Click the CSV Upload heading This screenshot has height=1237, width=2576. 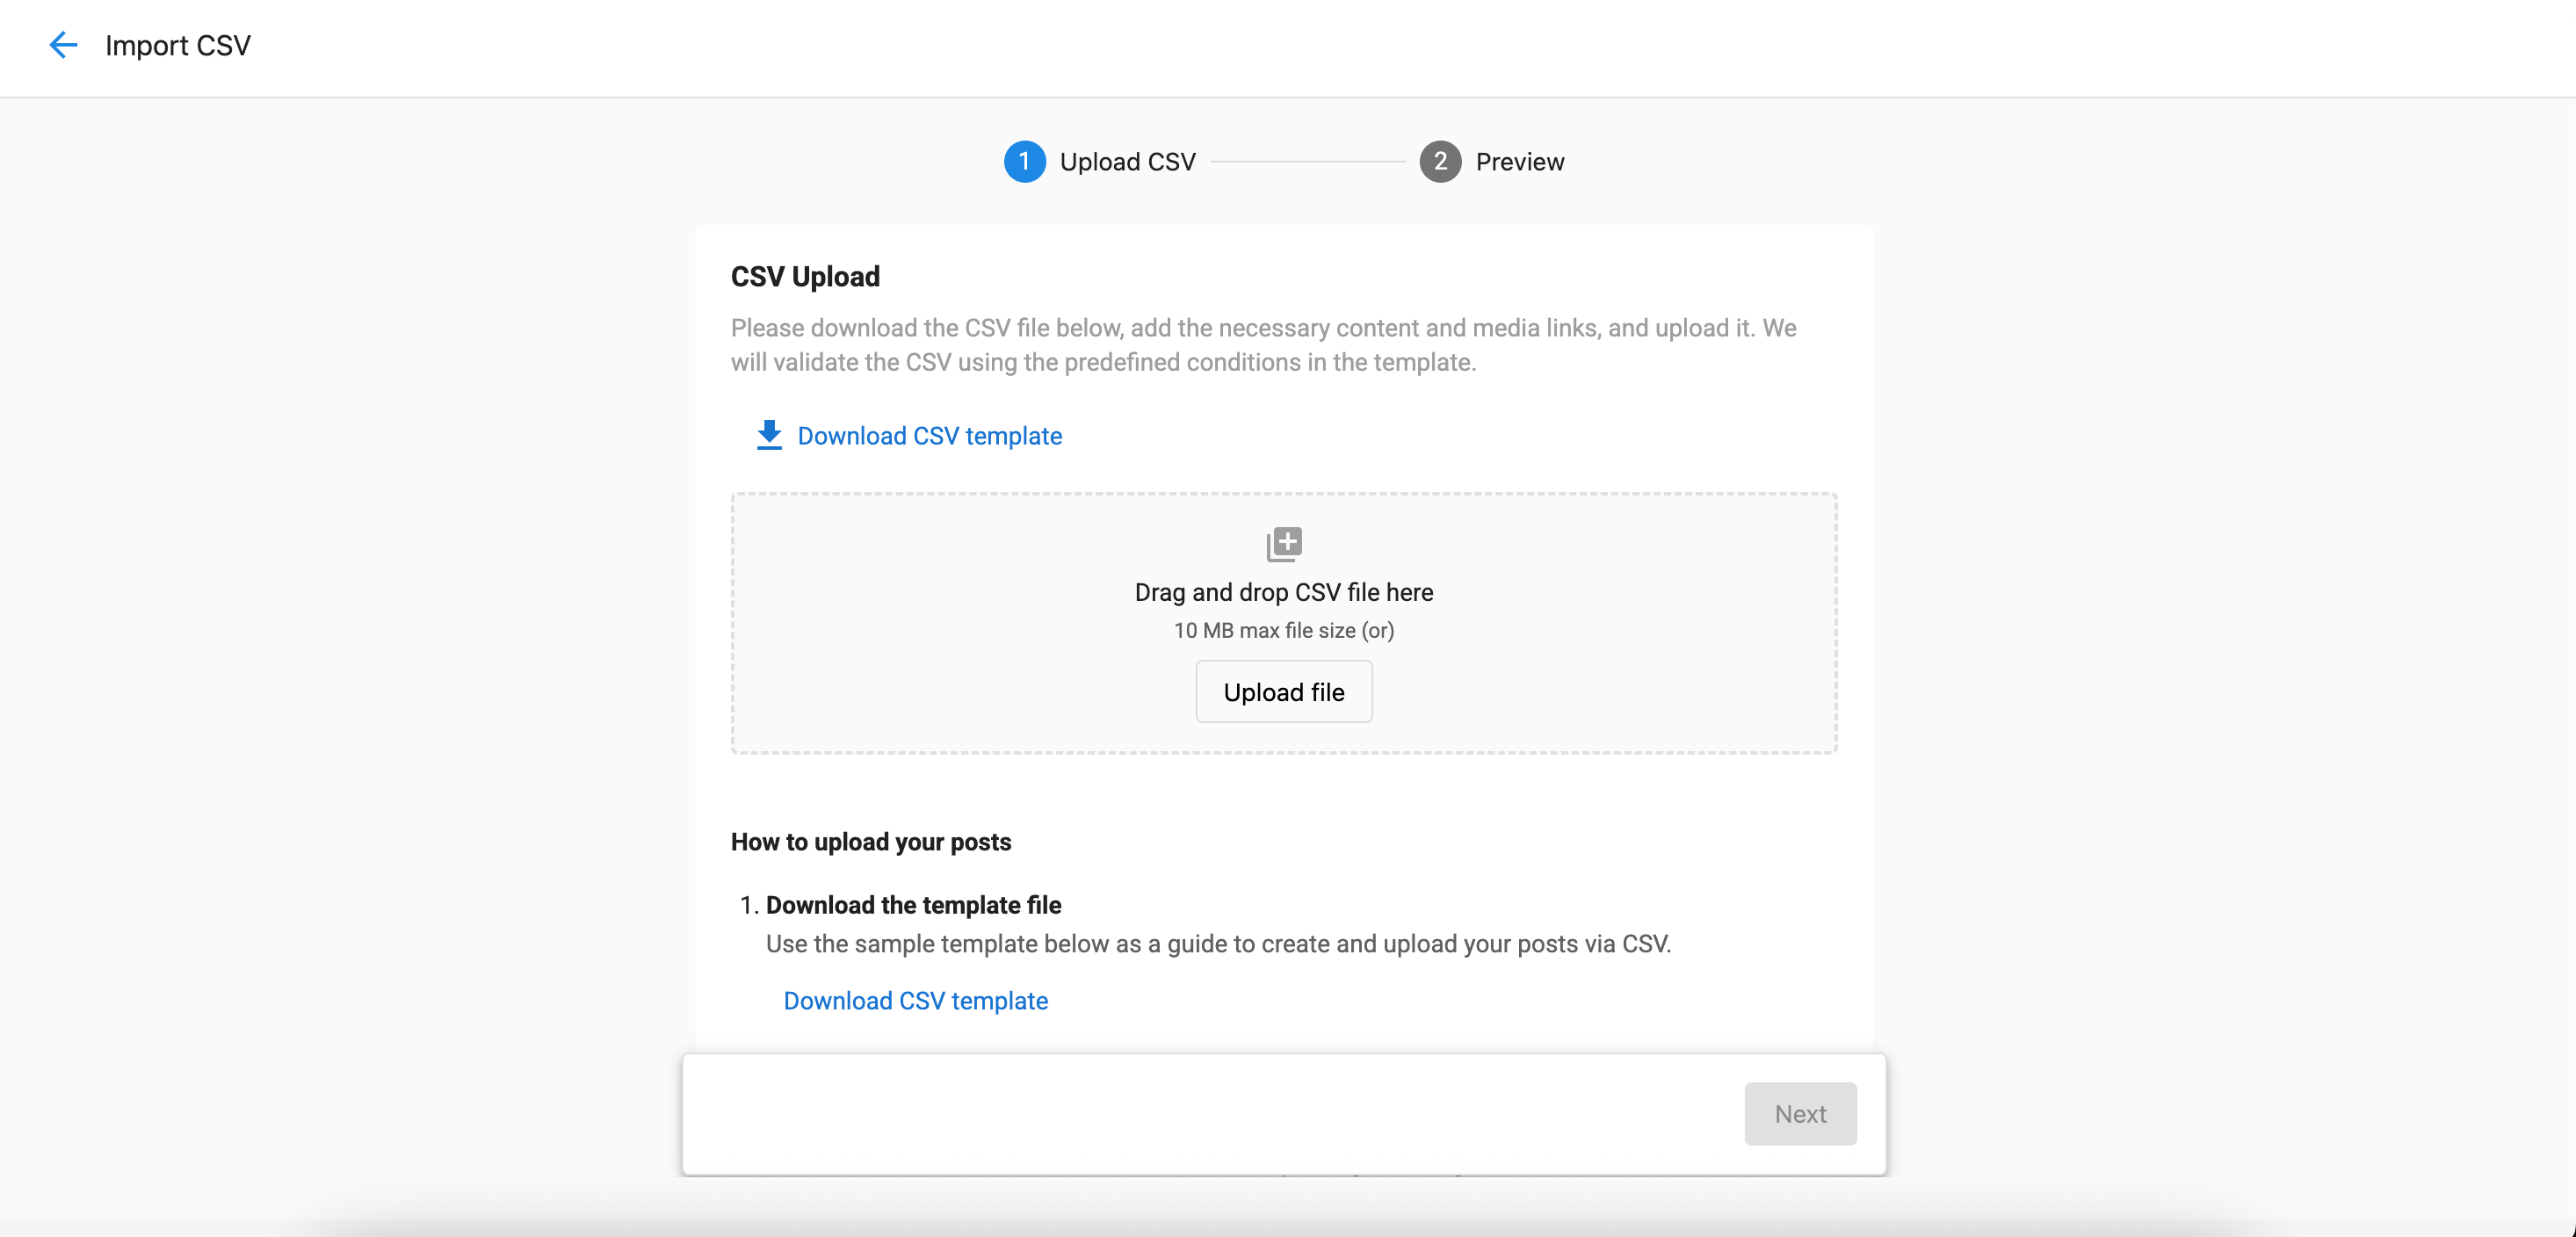[805, 277]
